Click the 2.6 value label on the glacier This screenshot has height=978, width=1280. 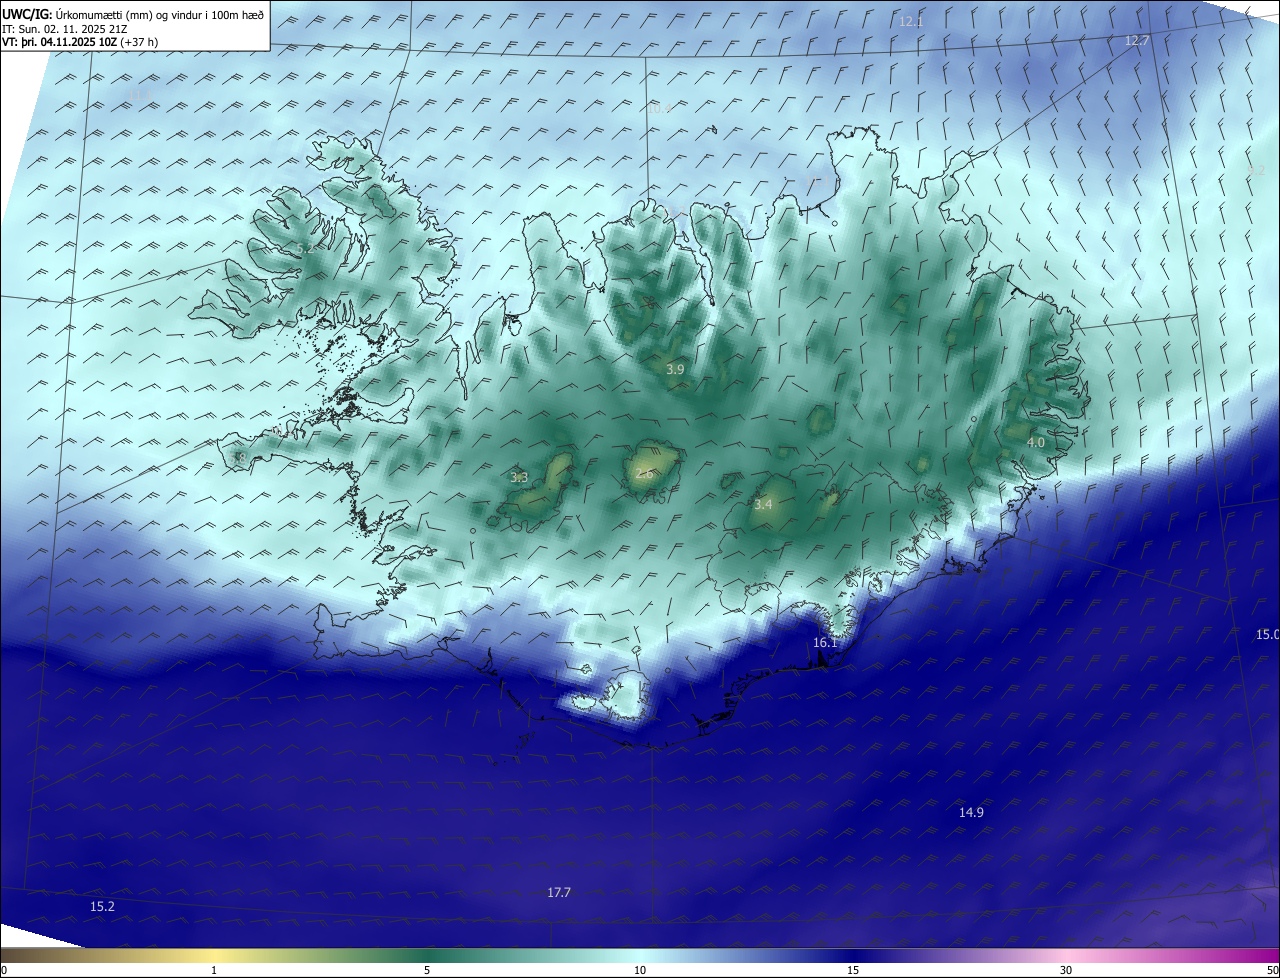pyautogui.click(x=645, y=473)
